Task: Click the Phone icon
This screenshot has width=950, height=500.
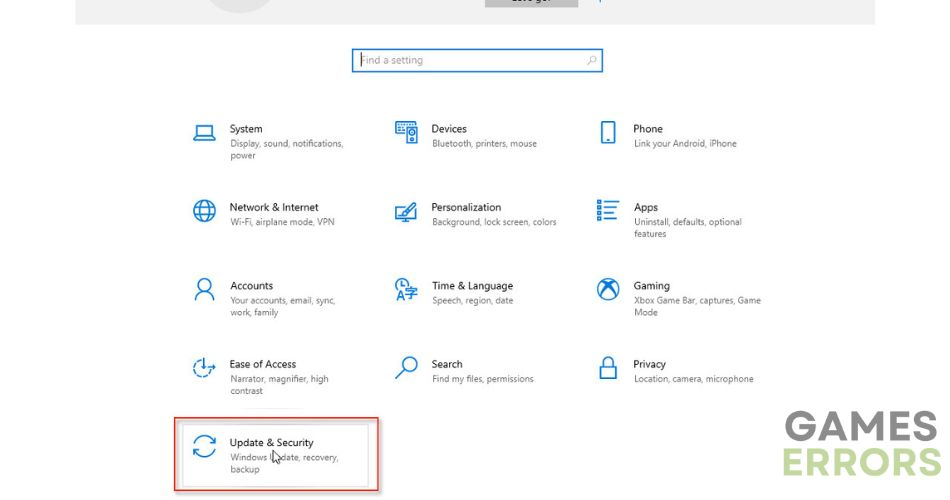Action: click(x=608, y=133)
